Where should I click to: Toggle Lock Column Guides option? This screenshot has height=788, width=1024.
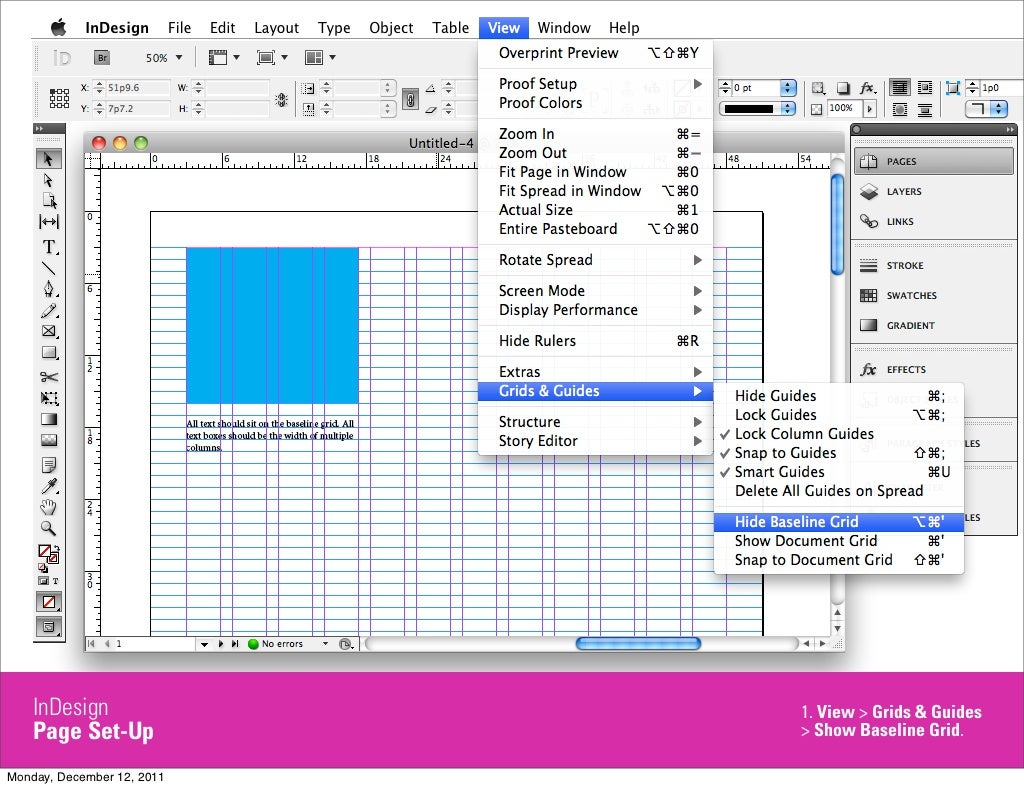(x=839, y=433)
